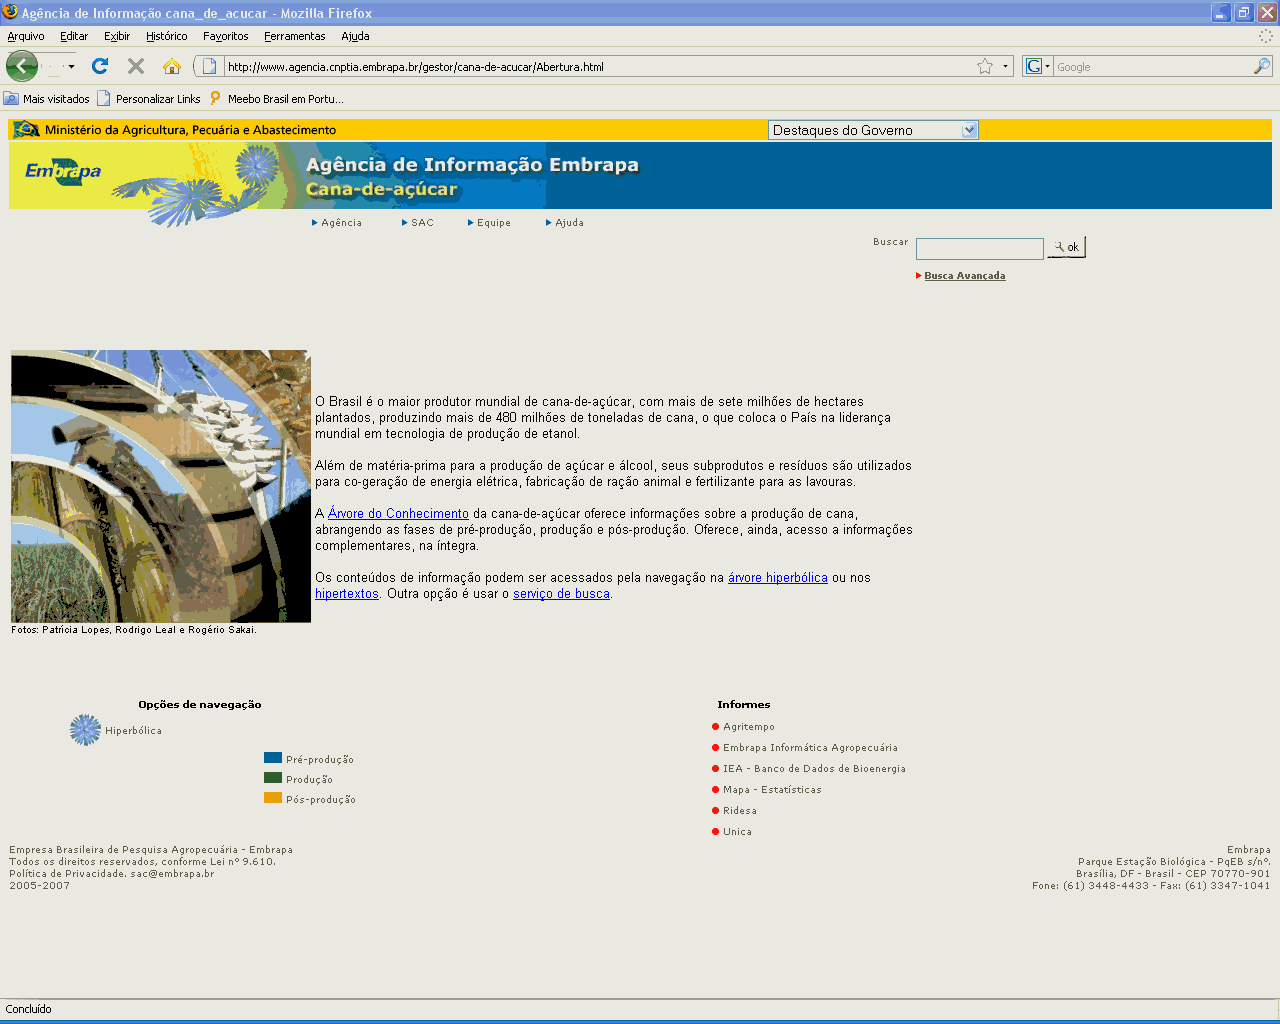Open the search engine selector dropdown
The image size is (1280, 1024).
point(1037,66)
